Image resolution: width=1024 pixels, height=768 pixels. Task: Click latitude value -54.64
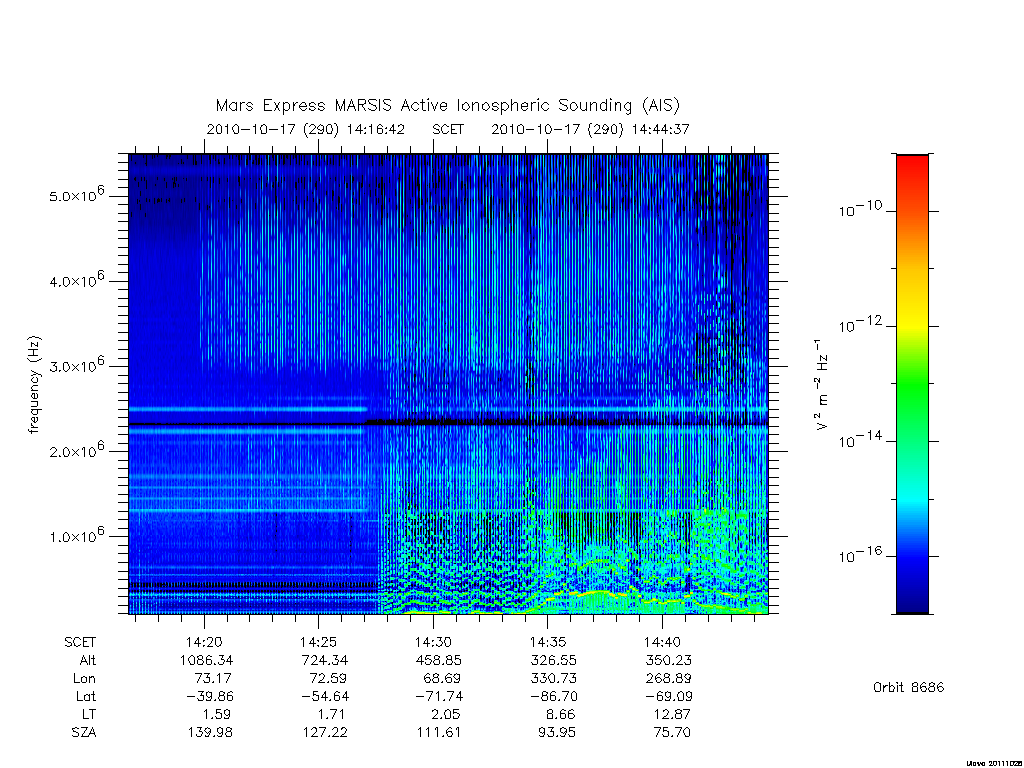click(x=325, y=696)
